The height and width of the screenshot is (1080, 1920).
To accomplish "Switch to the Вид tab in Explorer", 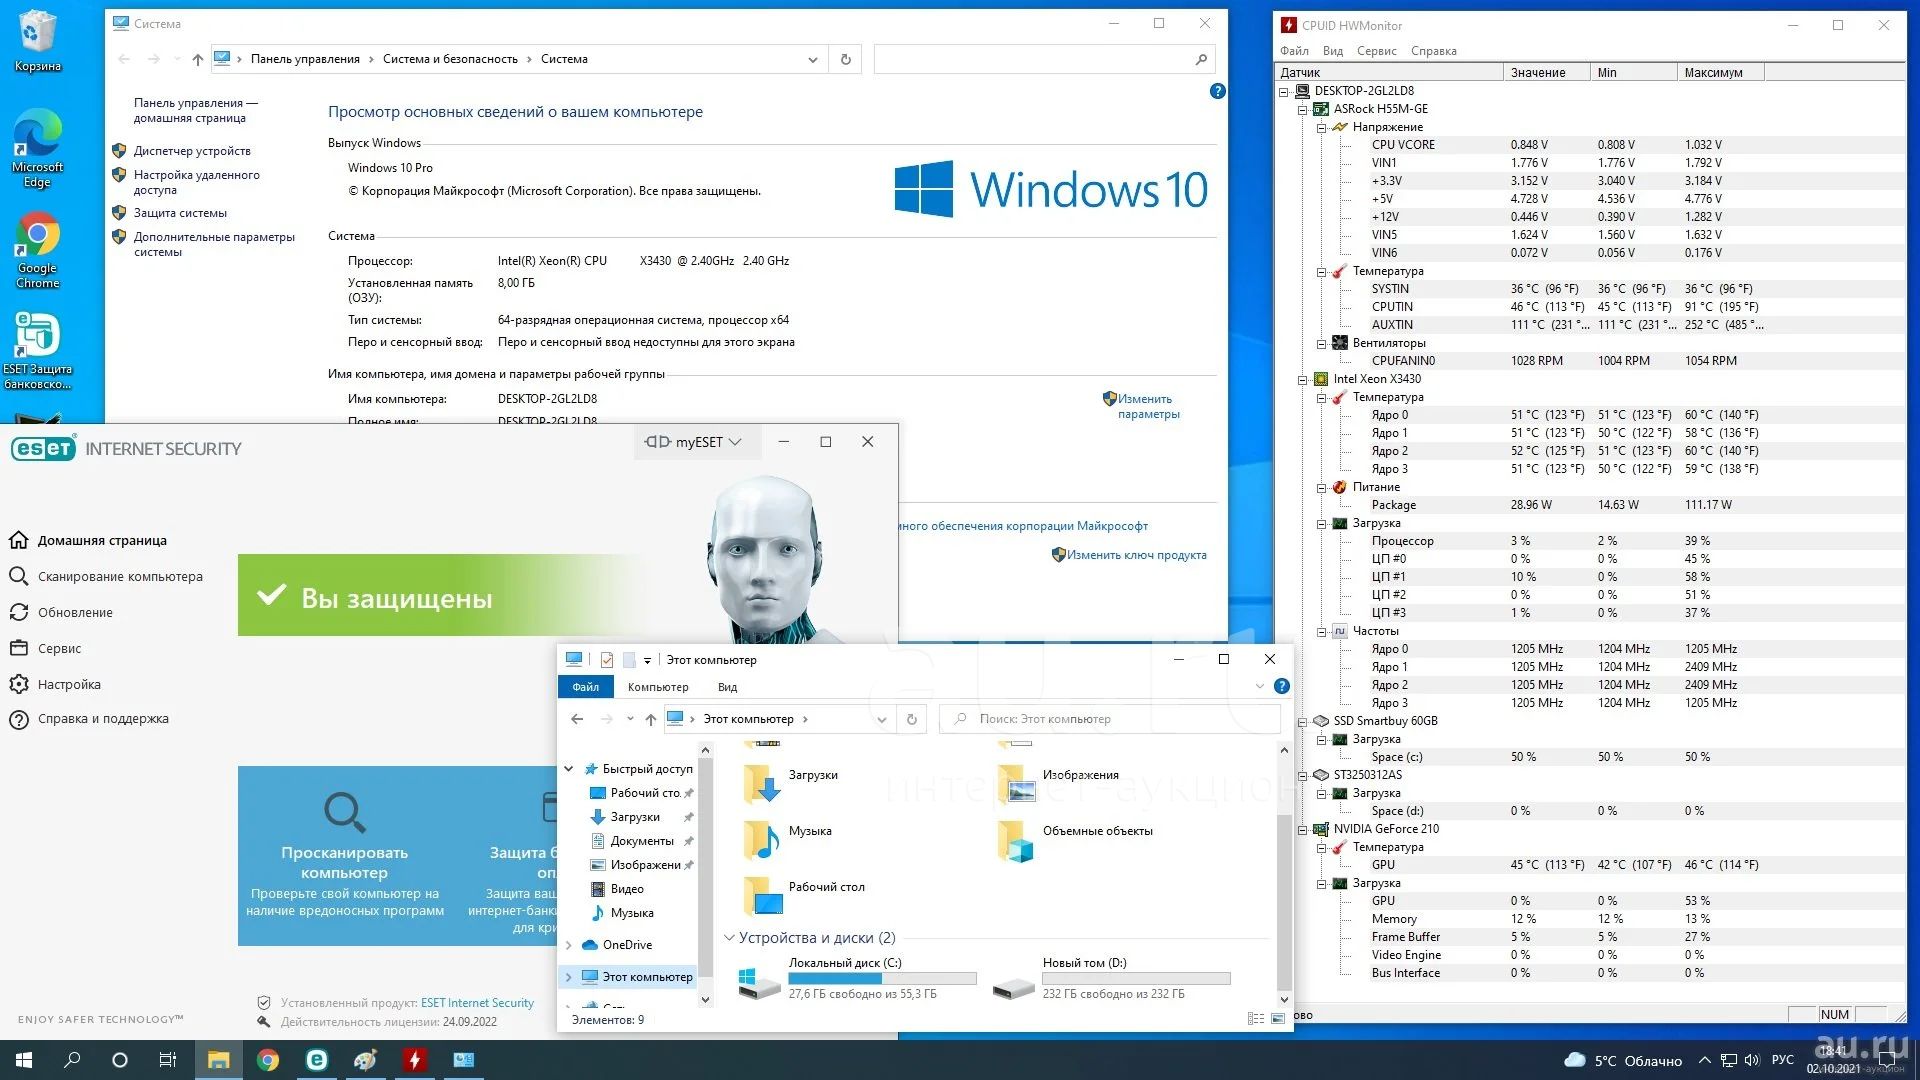I will point(727,687).
